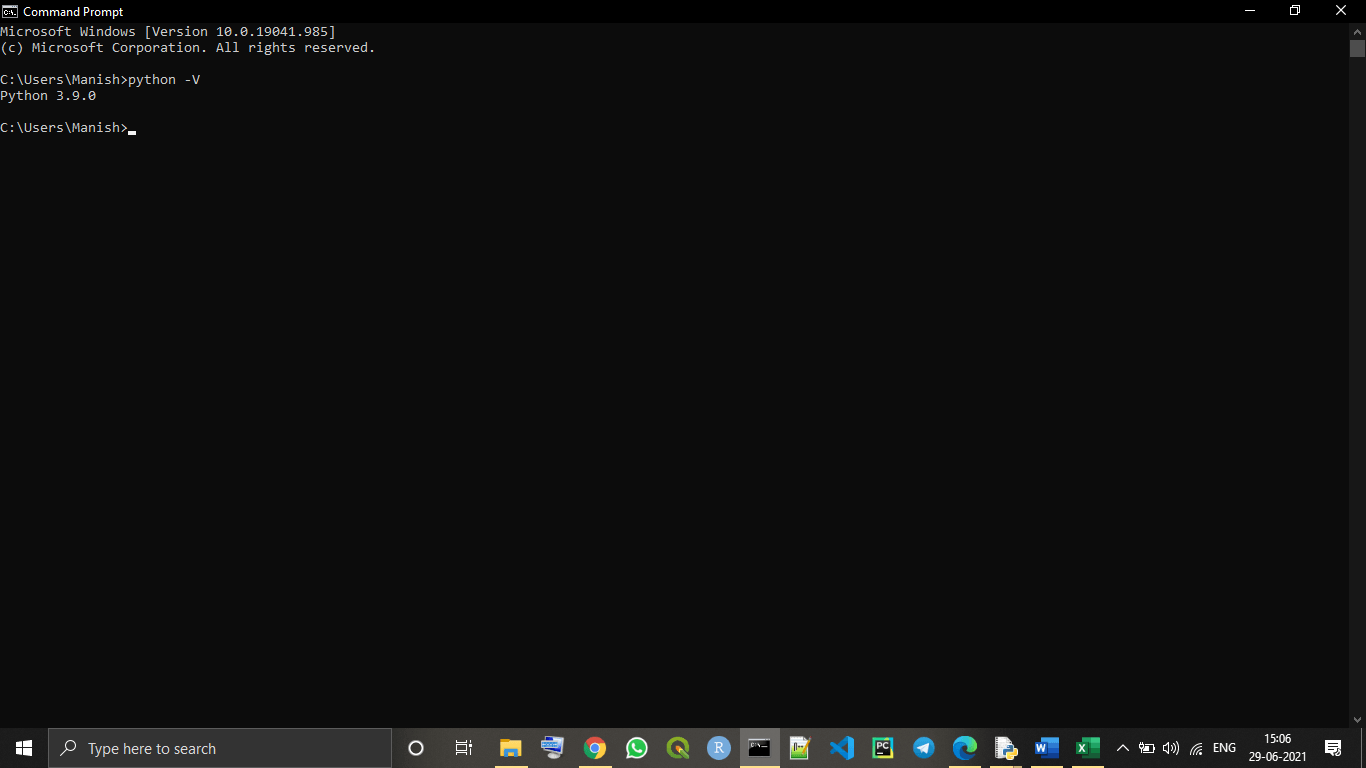
Task: Click the last C:\Users\Manish> prompt
Action: (64, 127)
